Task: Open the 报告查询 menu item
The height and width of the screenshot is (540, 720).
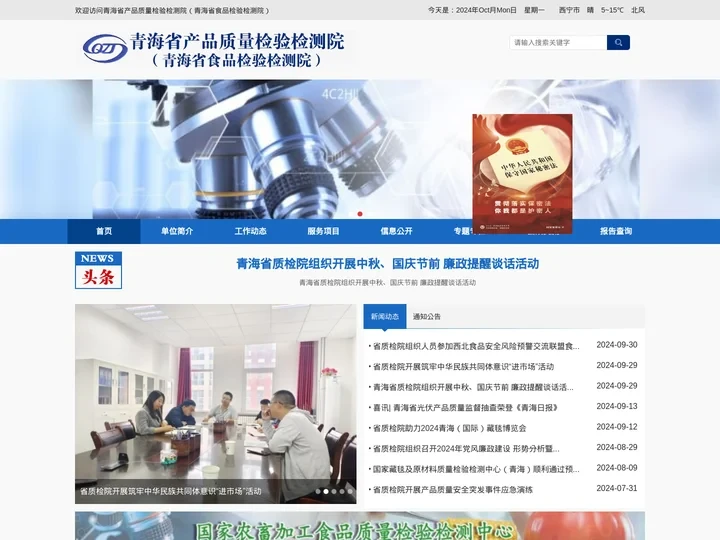Action: point(616,231)
